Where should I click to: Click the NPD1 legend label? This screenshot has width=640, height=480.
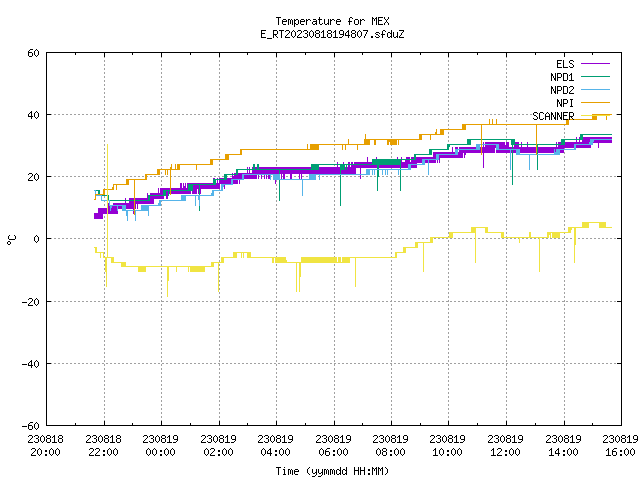pyautogui.click(x=562, y=77)
